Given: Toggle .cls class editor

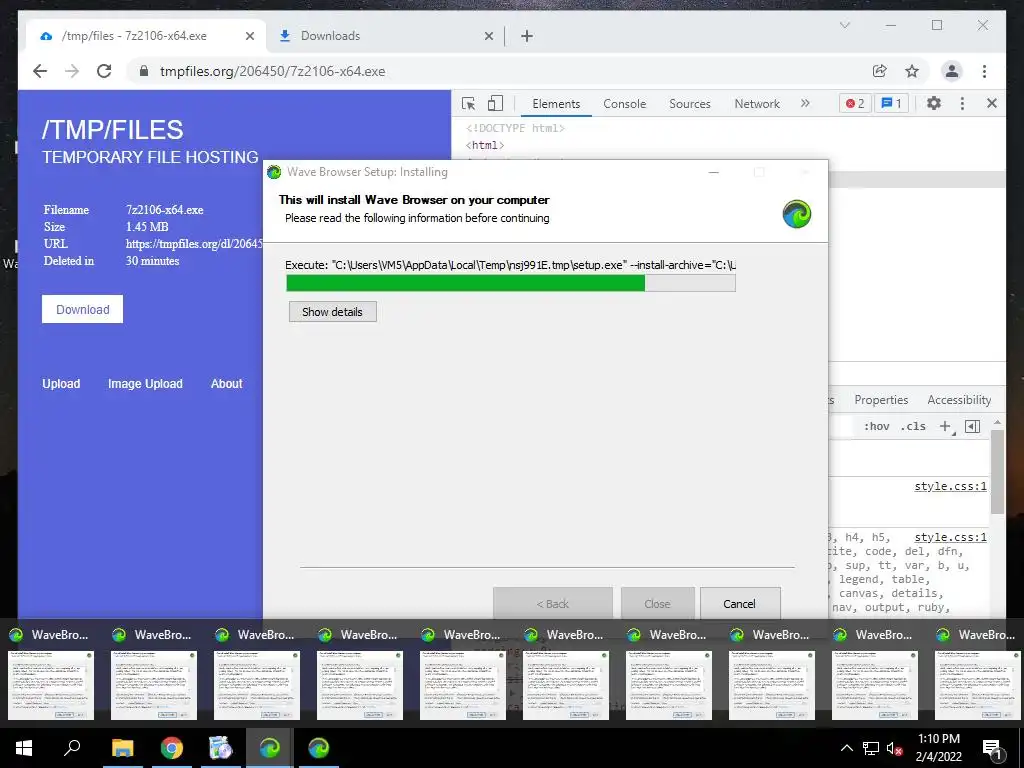Looking at the screenshot, I should (x=913, y=426).
